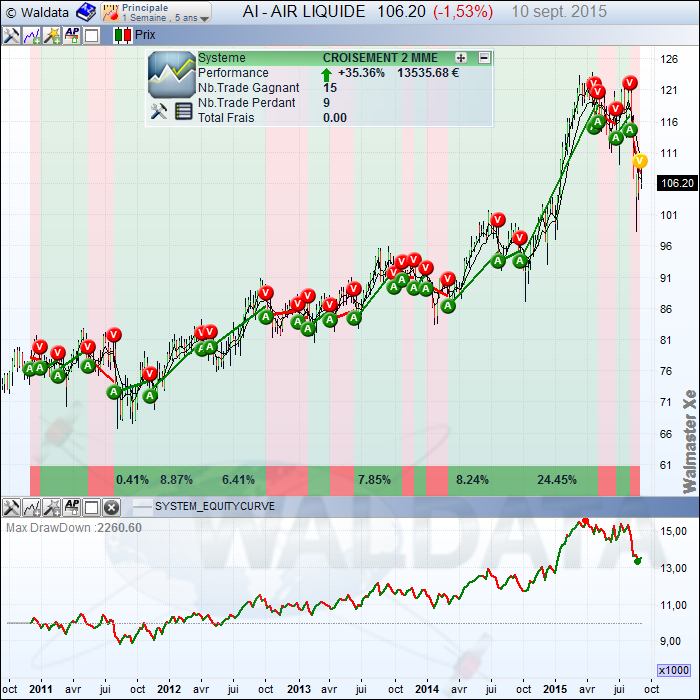Click the system chart thumbnail icon
700x700 pixels.
(172, 75)
